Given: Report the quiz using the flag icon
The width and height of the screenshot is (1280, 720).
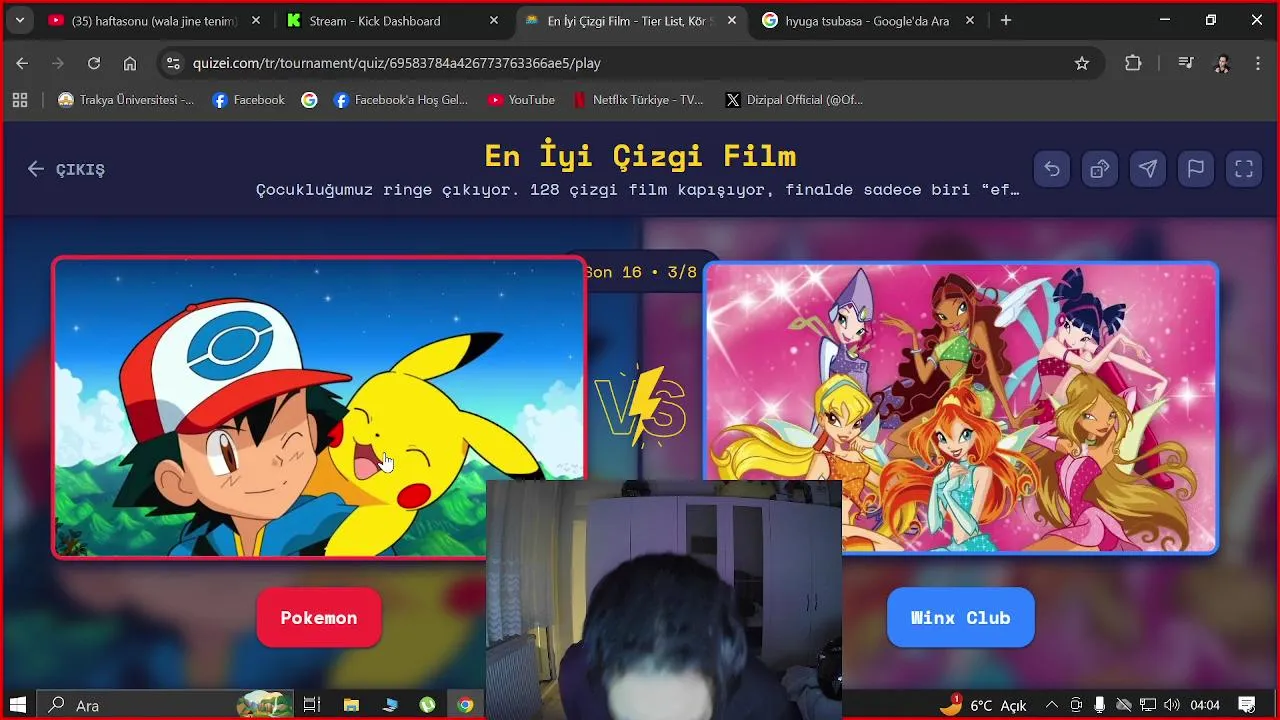Looking at the screenshot, I should coord(1196,169).
